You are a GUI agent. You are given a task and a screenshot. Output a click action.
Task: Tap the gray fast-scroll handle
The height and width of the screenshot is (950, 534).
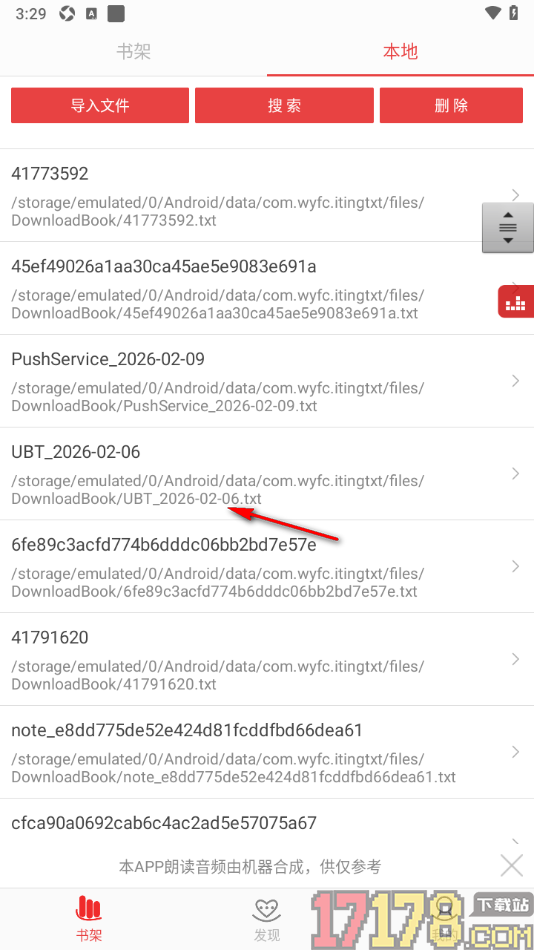(508, 228)
